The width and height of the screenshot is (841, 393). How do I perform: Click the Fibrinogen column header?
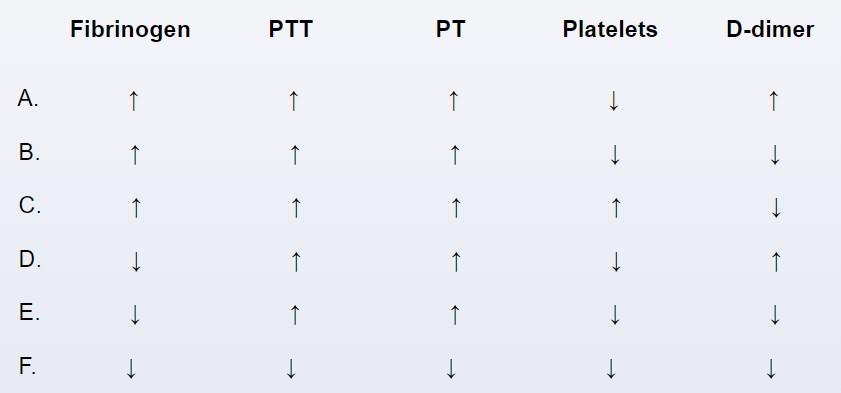click(x=130, y=30)
